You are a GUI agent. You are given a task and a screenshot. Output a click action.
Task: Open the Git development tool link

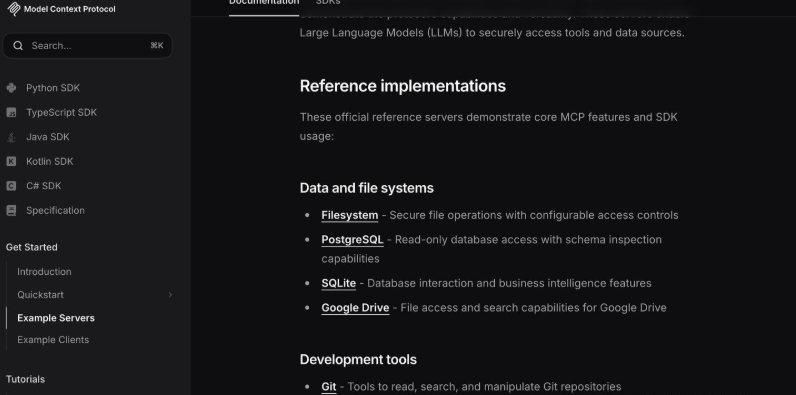[x=329, y=387]
